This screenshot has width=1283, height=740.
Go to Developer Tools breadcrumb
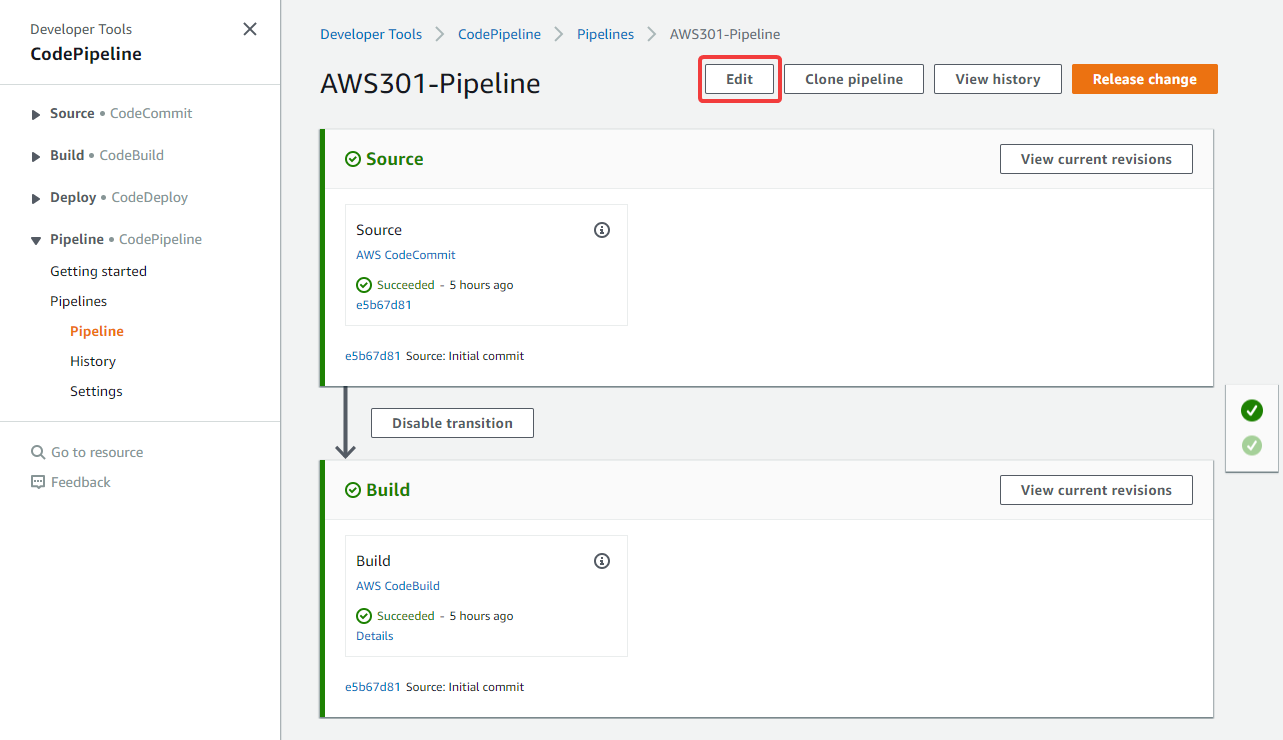point(371,34)
